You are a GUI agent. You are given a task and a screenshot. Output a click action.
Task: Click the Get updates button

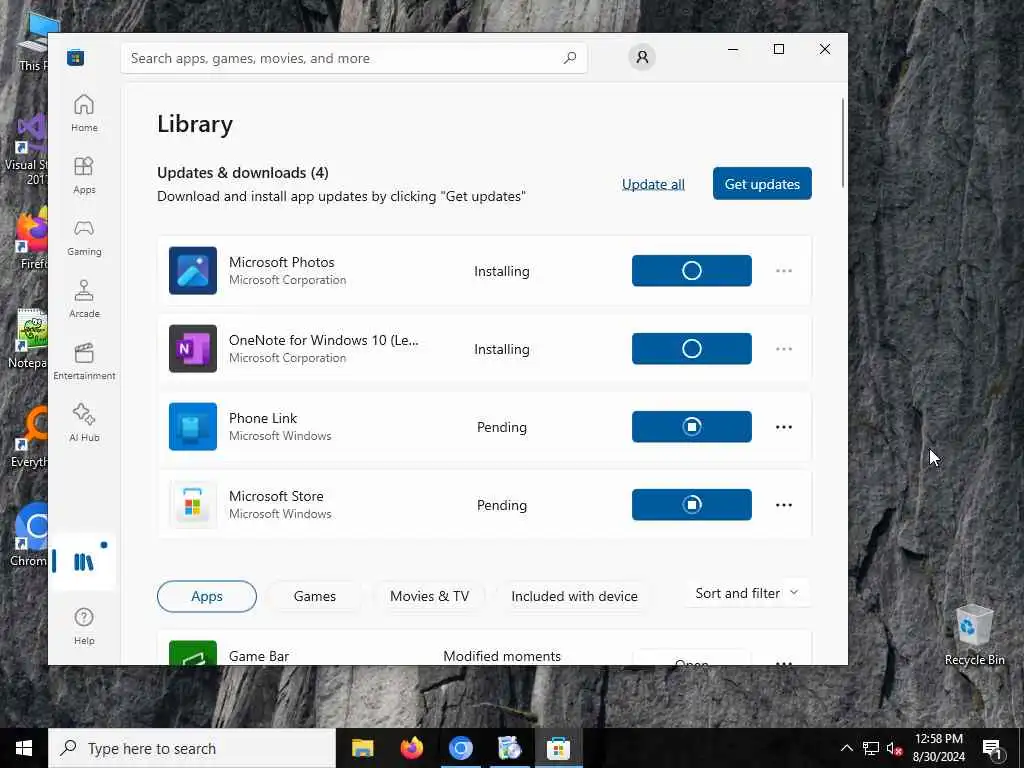point(762,184)
